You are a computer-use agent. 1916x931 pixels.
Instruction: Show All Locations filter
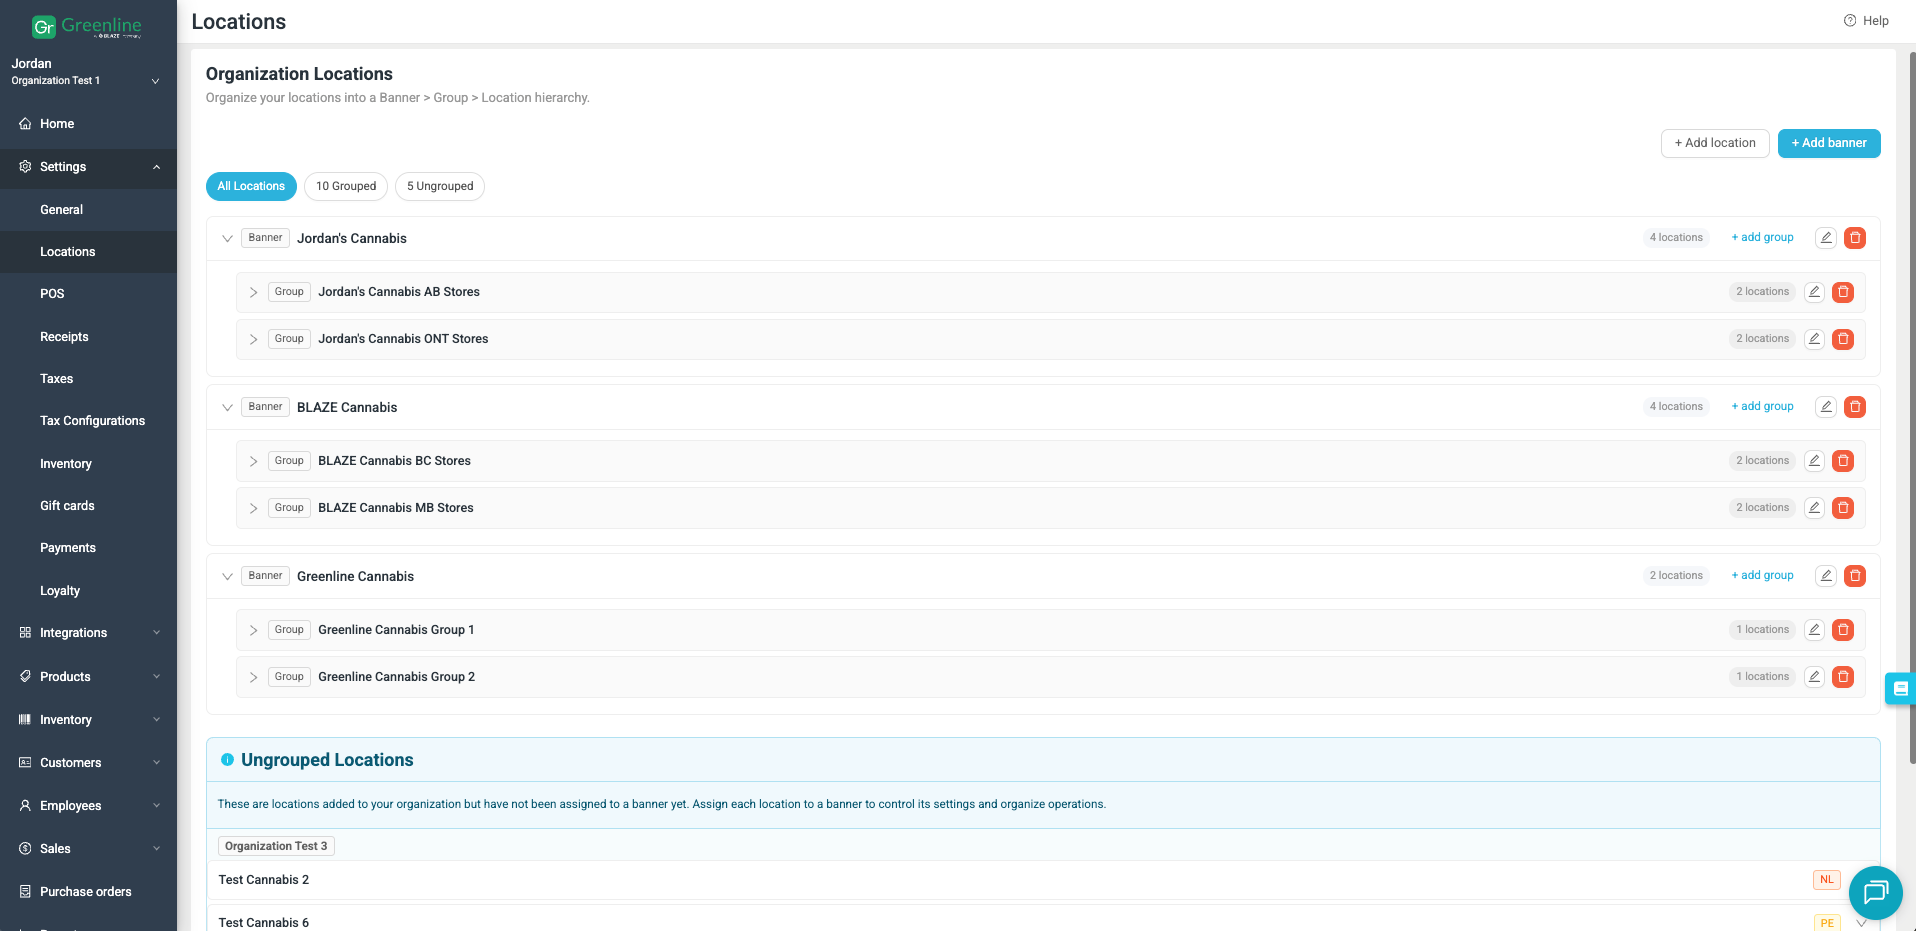251,186
